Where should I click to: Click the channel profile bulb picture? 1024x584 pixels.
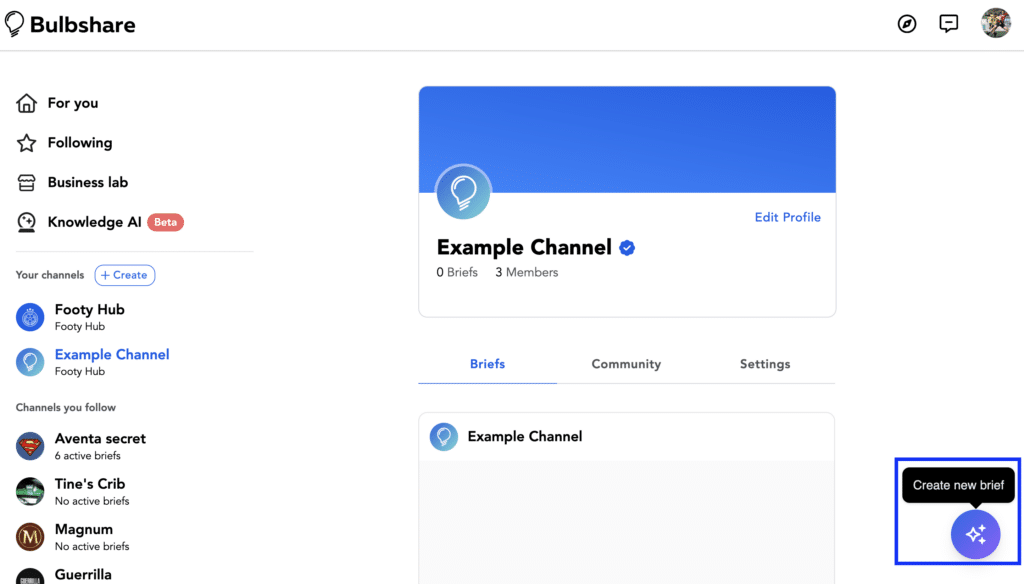click(x=463, y=191)
